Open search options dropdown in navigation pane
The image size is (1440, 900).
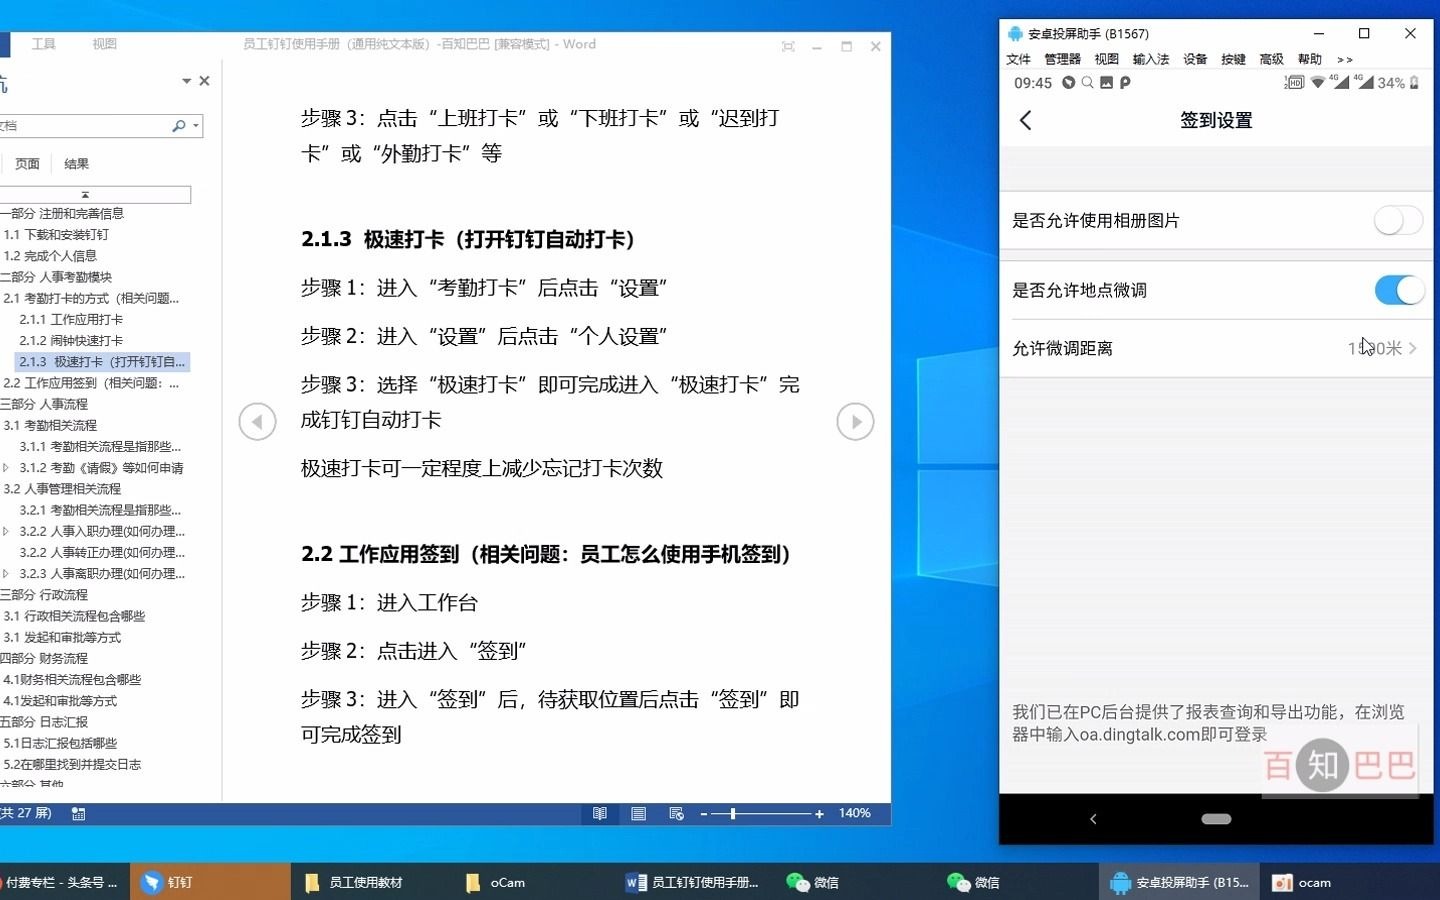click(196, 126)
